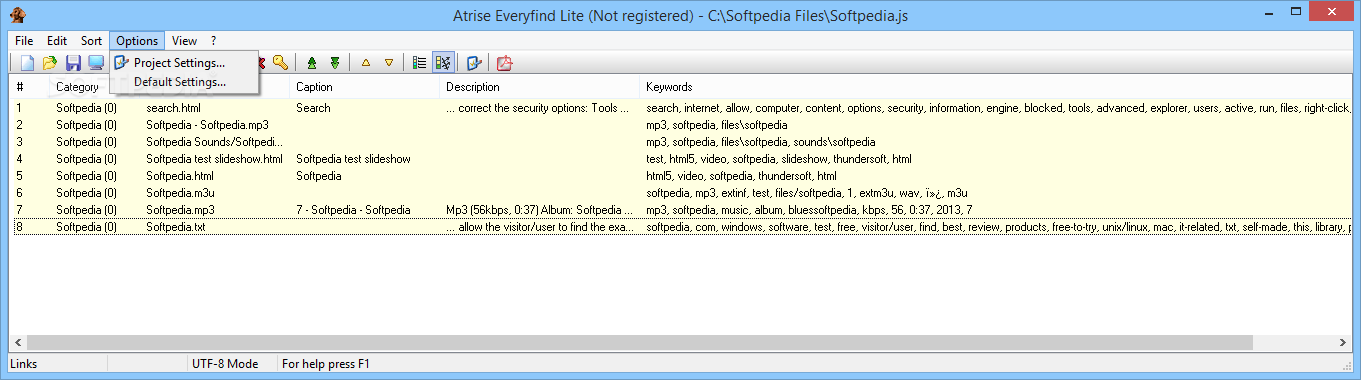Viewport: 1361px width, 380px height.
Task: Create a new project with blank page icon
Action: tap(28, 63)
